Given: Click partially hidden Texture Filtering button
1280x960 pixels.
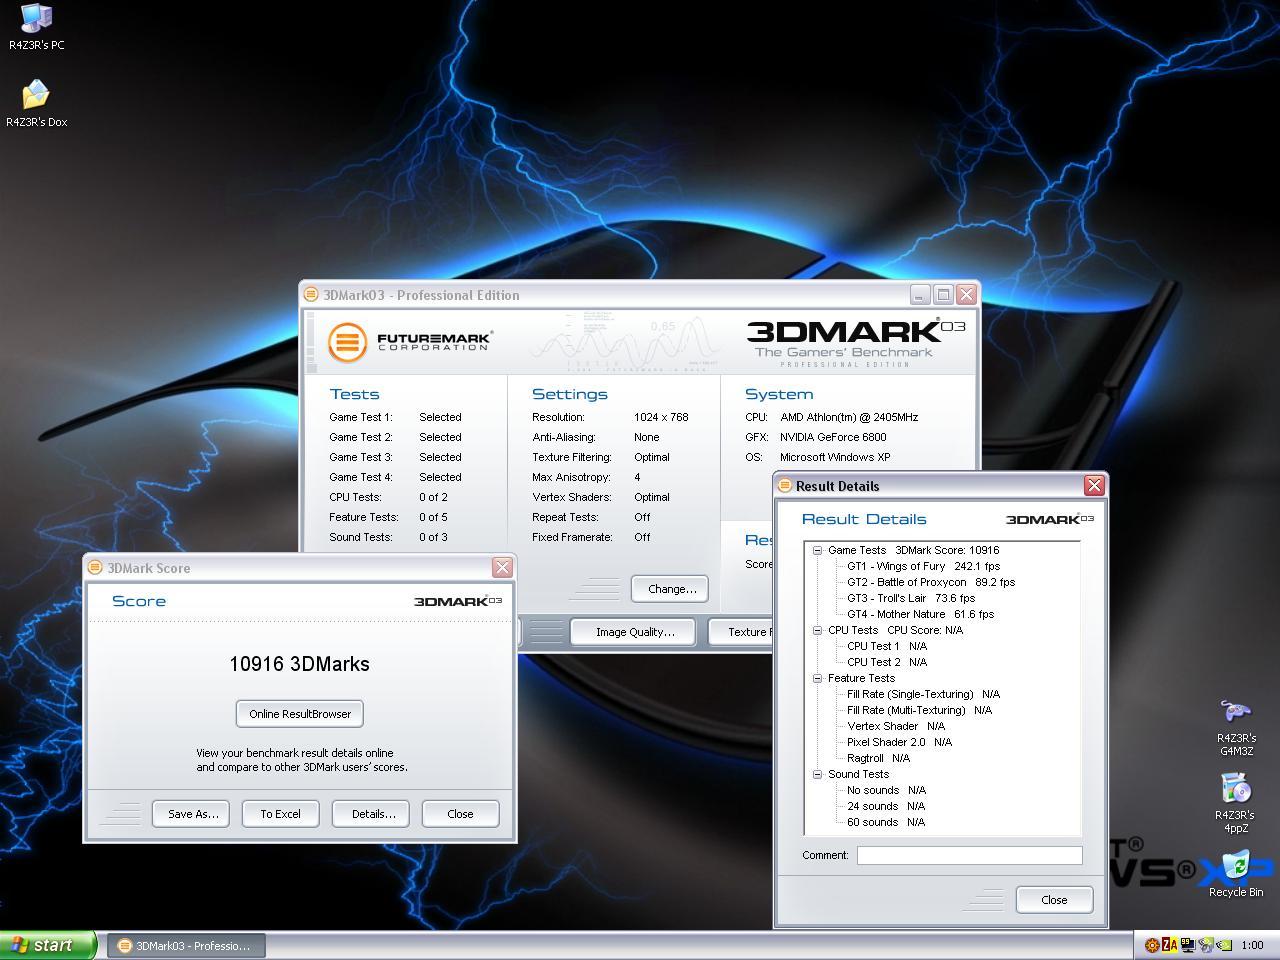Looking at the screenshot, I should [x=741, y=632].
